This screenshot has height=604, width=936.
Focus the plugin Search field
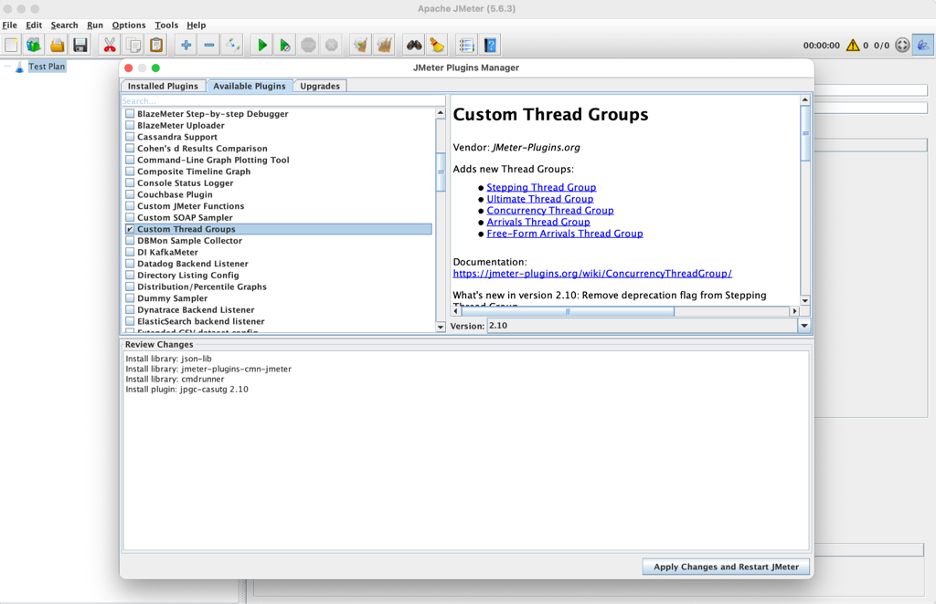pyautogui.click(x=283, y=101)
